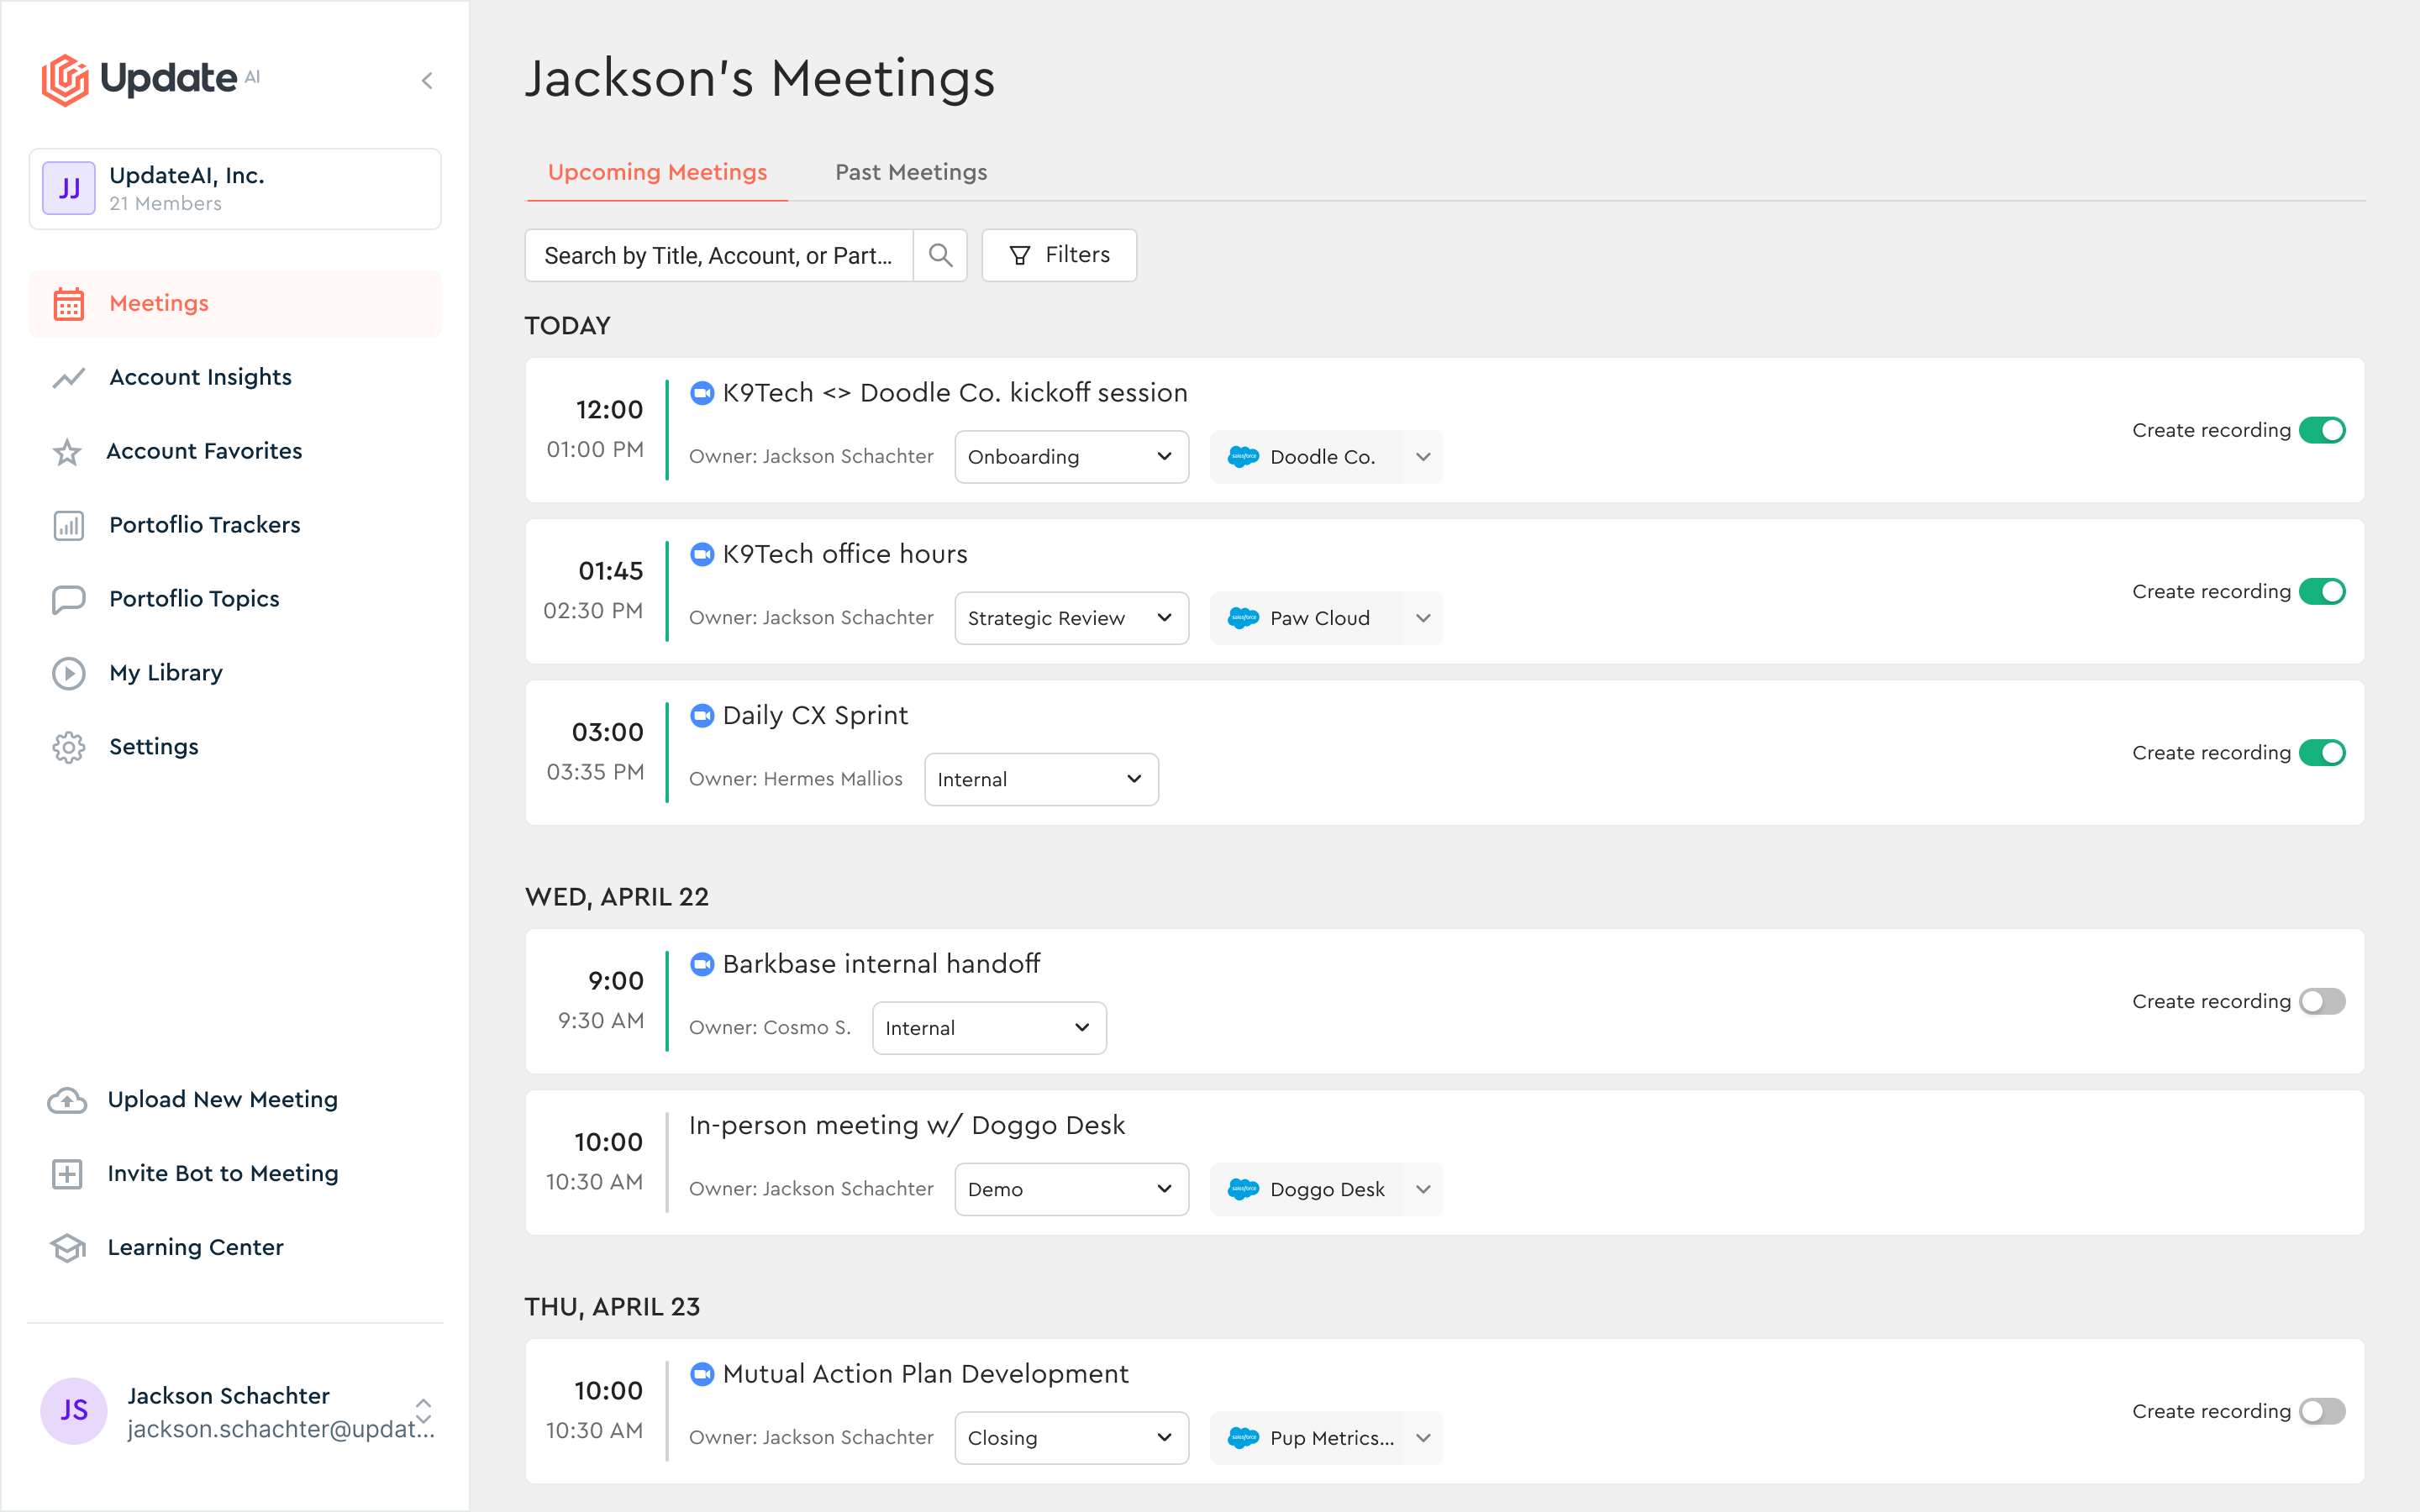Image resolution: width=2420 pixels, height=1512 pixels.
Task: Click the Upload New Meeting cloud icon
Action: coord(67,1100)
